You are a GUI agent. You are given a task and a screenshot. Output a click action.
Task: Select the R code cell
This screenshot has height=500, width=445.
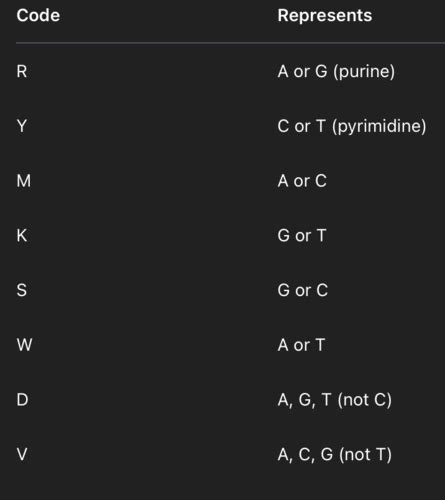22,71
